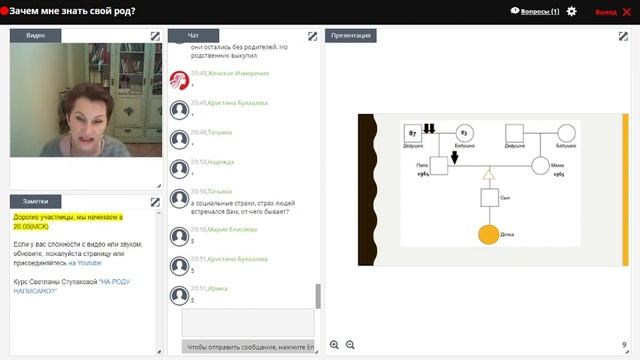Click the send message hint button

(248, 347)
